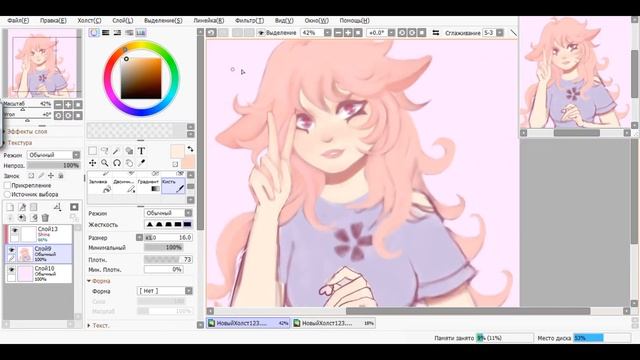
Task: Adjust the brush Плотн. density slider
Action: pyautogui.click(x=168, y=260)
